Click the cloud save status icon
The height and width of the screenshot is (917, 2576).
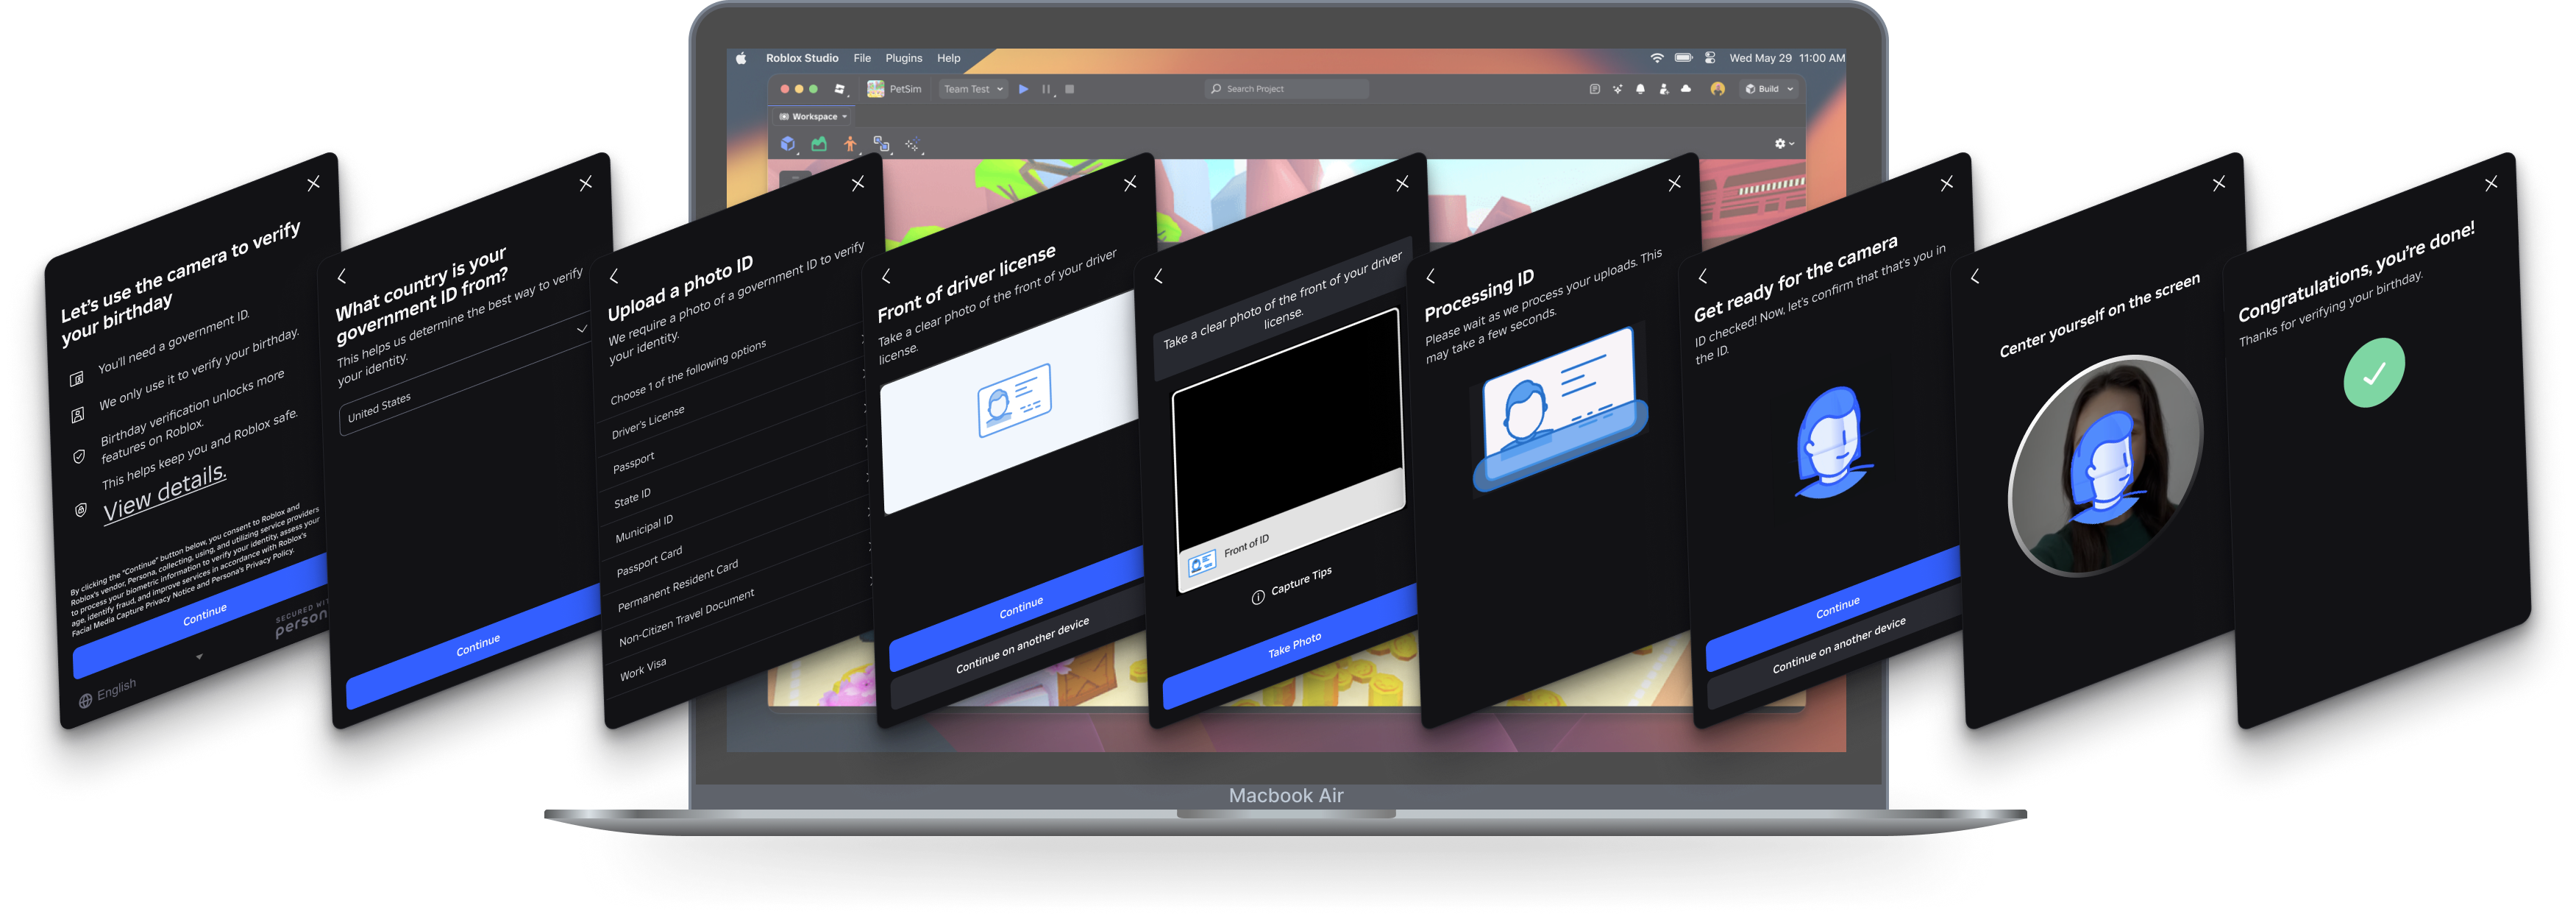click(x=1686, y=89)
